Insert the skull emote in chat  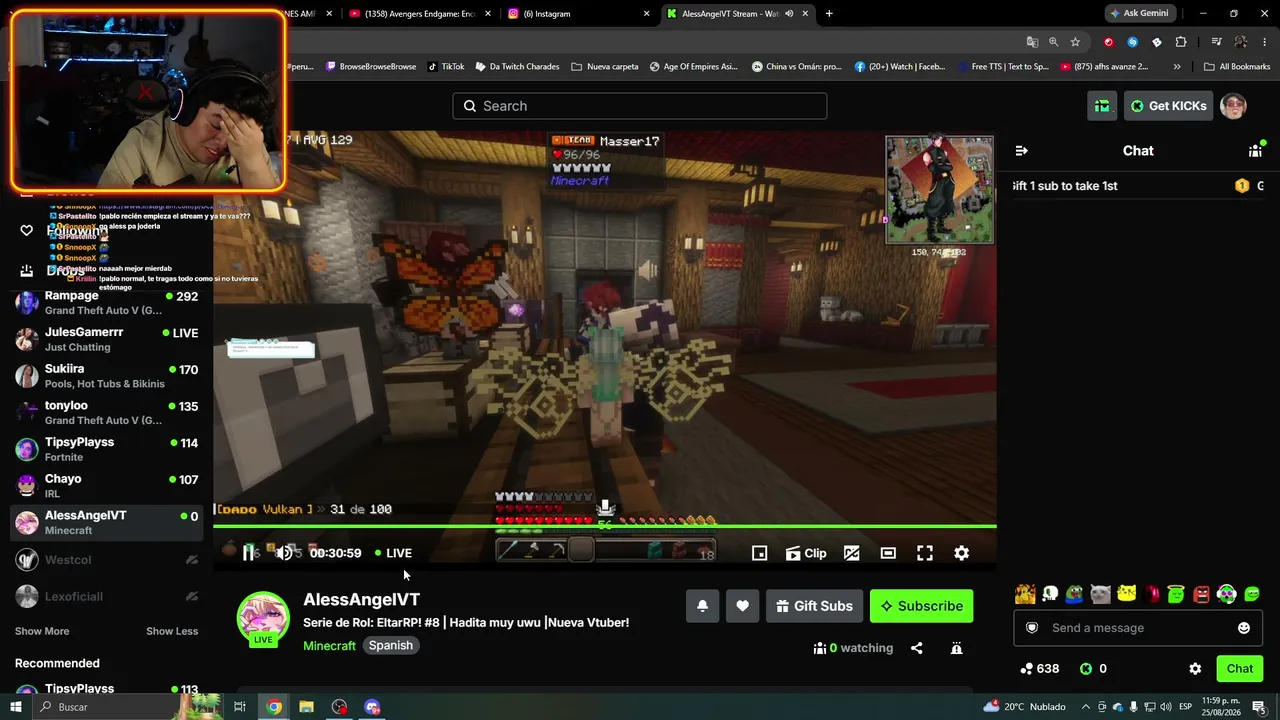(x=1050, y=595)
